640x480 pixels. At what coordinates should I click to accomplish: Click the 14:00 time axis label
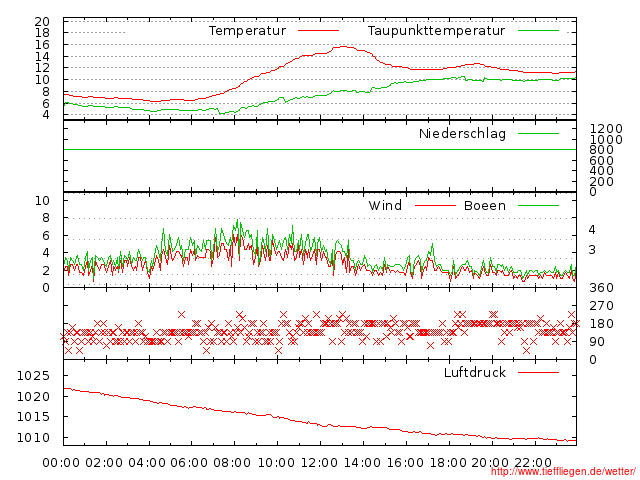coord(362,463)
